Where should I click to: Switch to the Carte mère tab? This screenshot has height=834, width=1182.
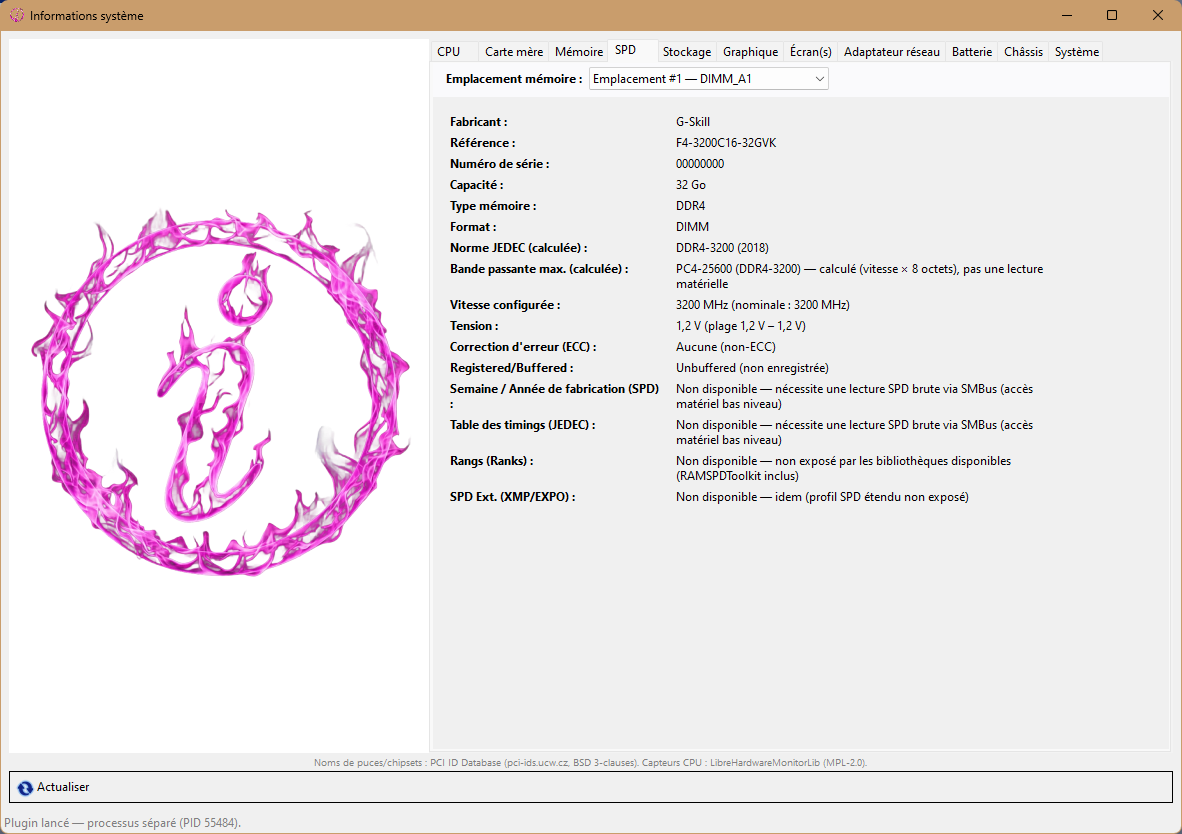[513, 51]
